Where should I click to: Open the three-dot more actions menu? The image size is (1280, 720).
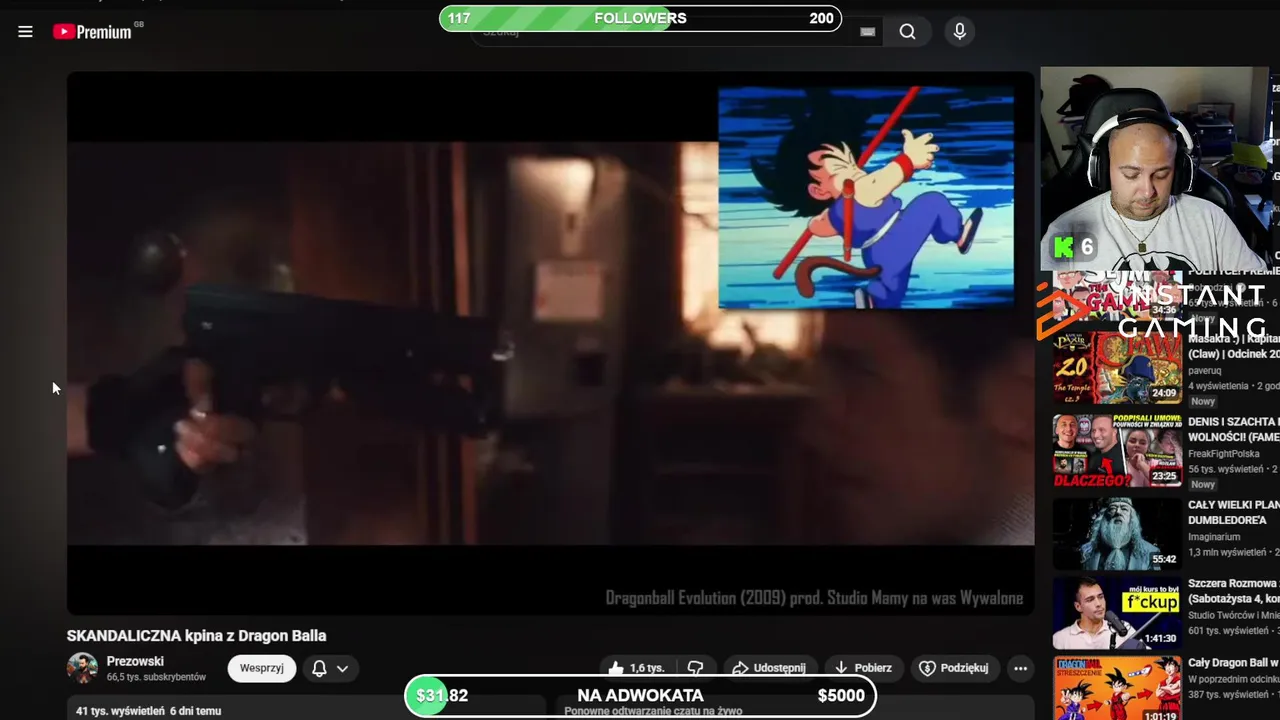(1020, 668)
